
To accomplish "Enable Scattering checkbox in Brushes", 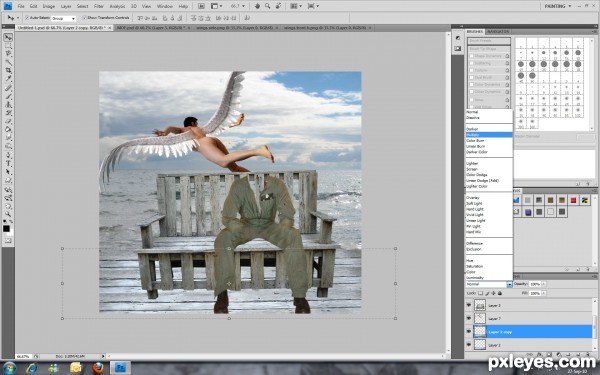I will 472,64.
